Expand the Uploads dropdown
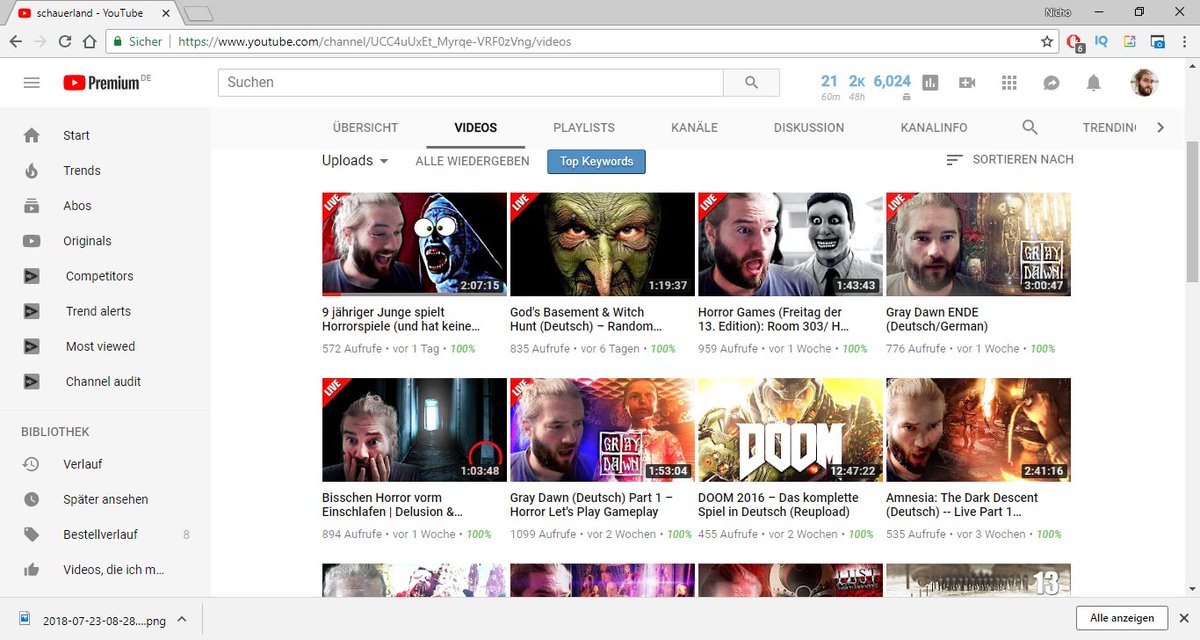 pyautogui.click(x=355, y=160)
